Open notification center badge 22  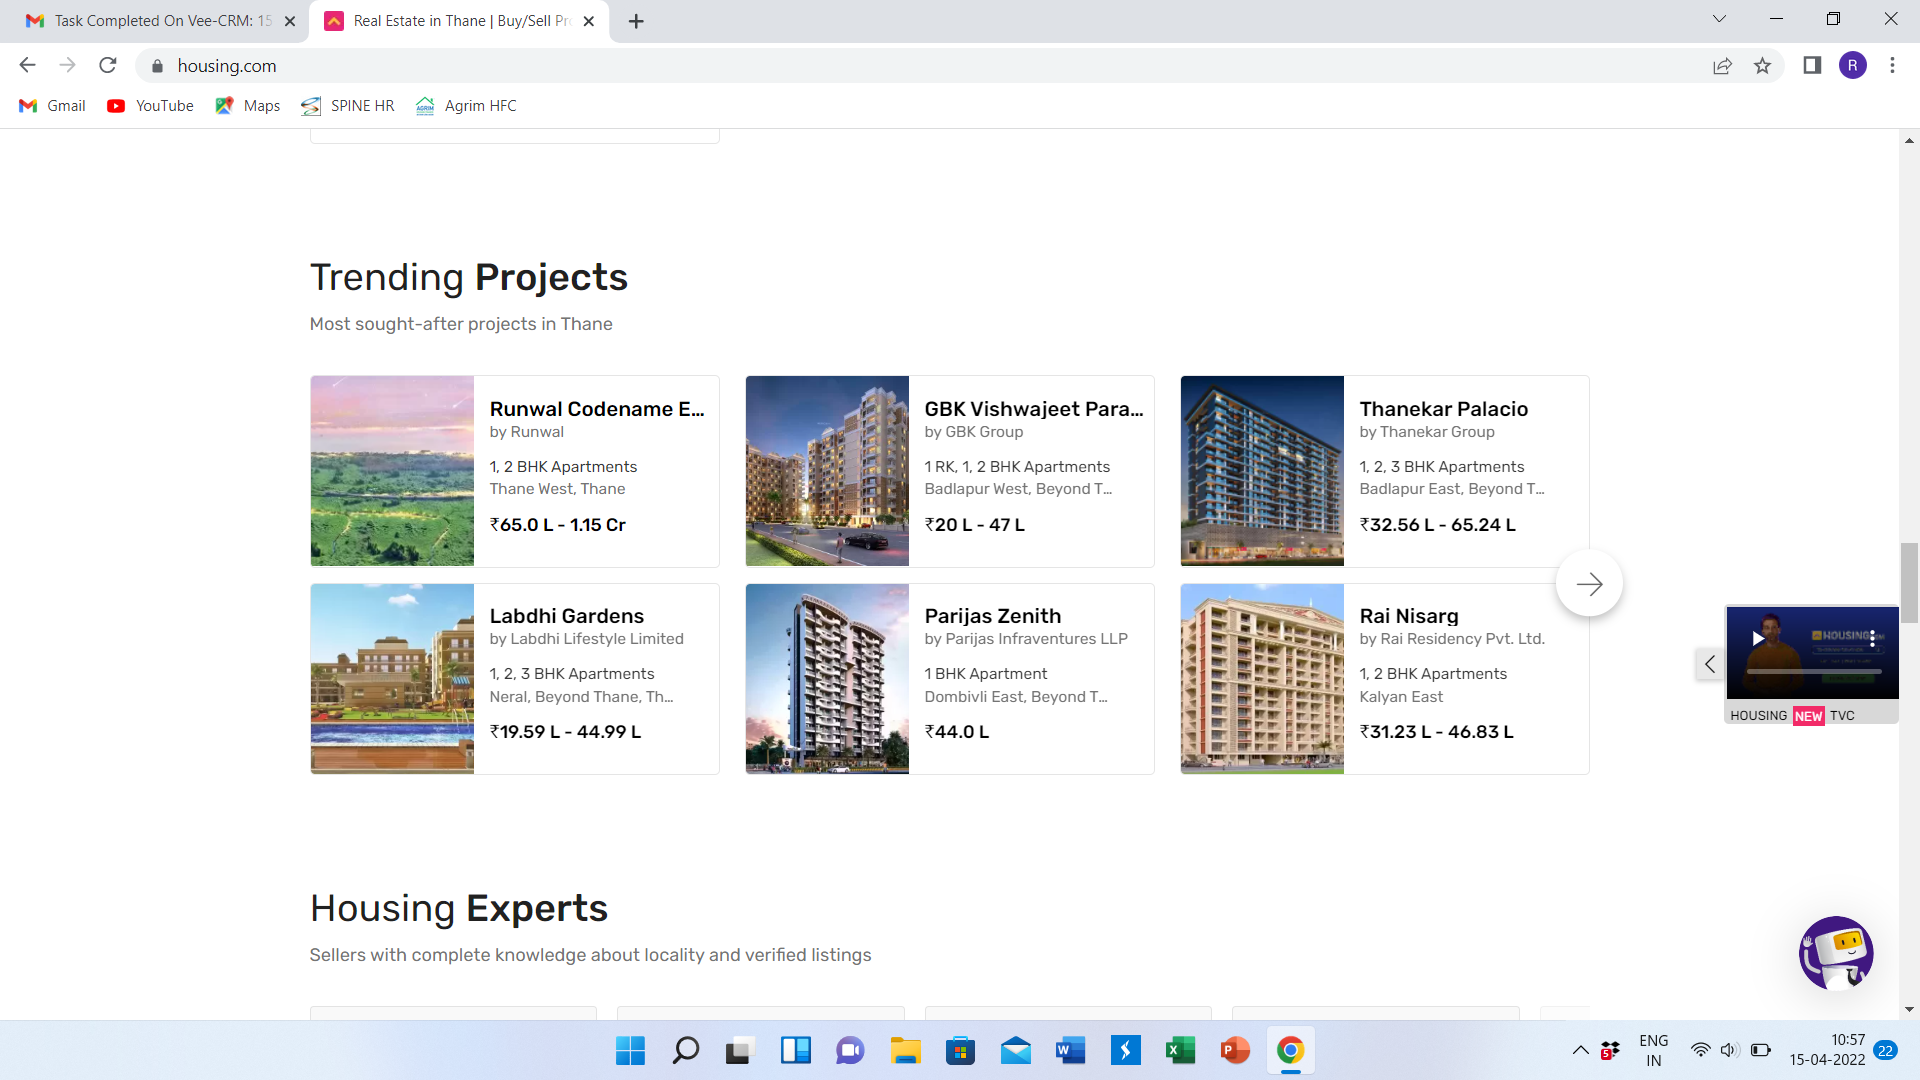point(1886,1050)
